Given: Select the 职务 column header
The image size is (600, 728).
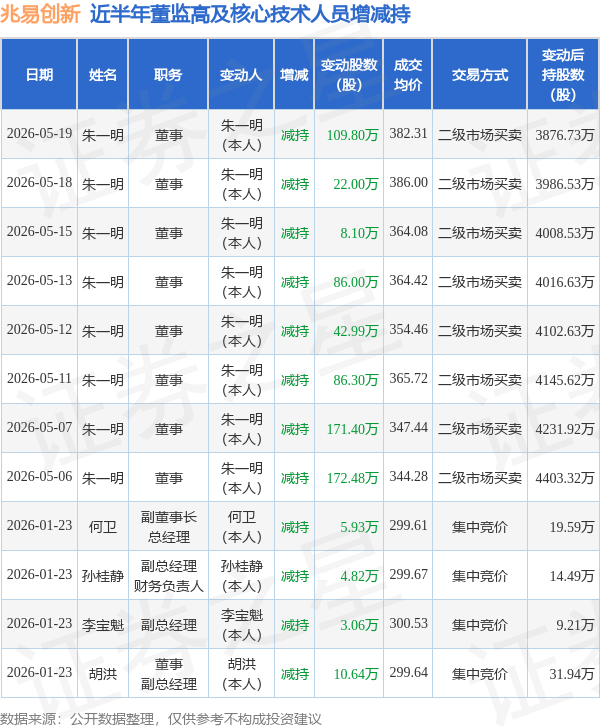Looking at the screenshot, I should 168,75.
